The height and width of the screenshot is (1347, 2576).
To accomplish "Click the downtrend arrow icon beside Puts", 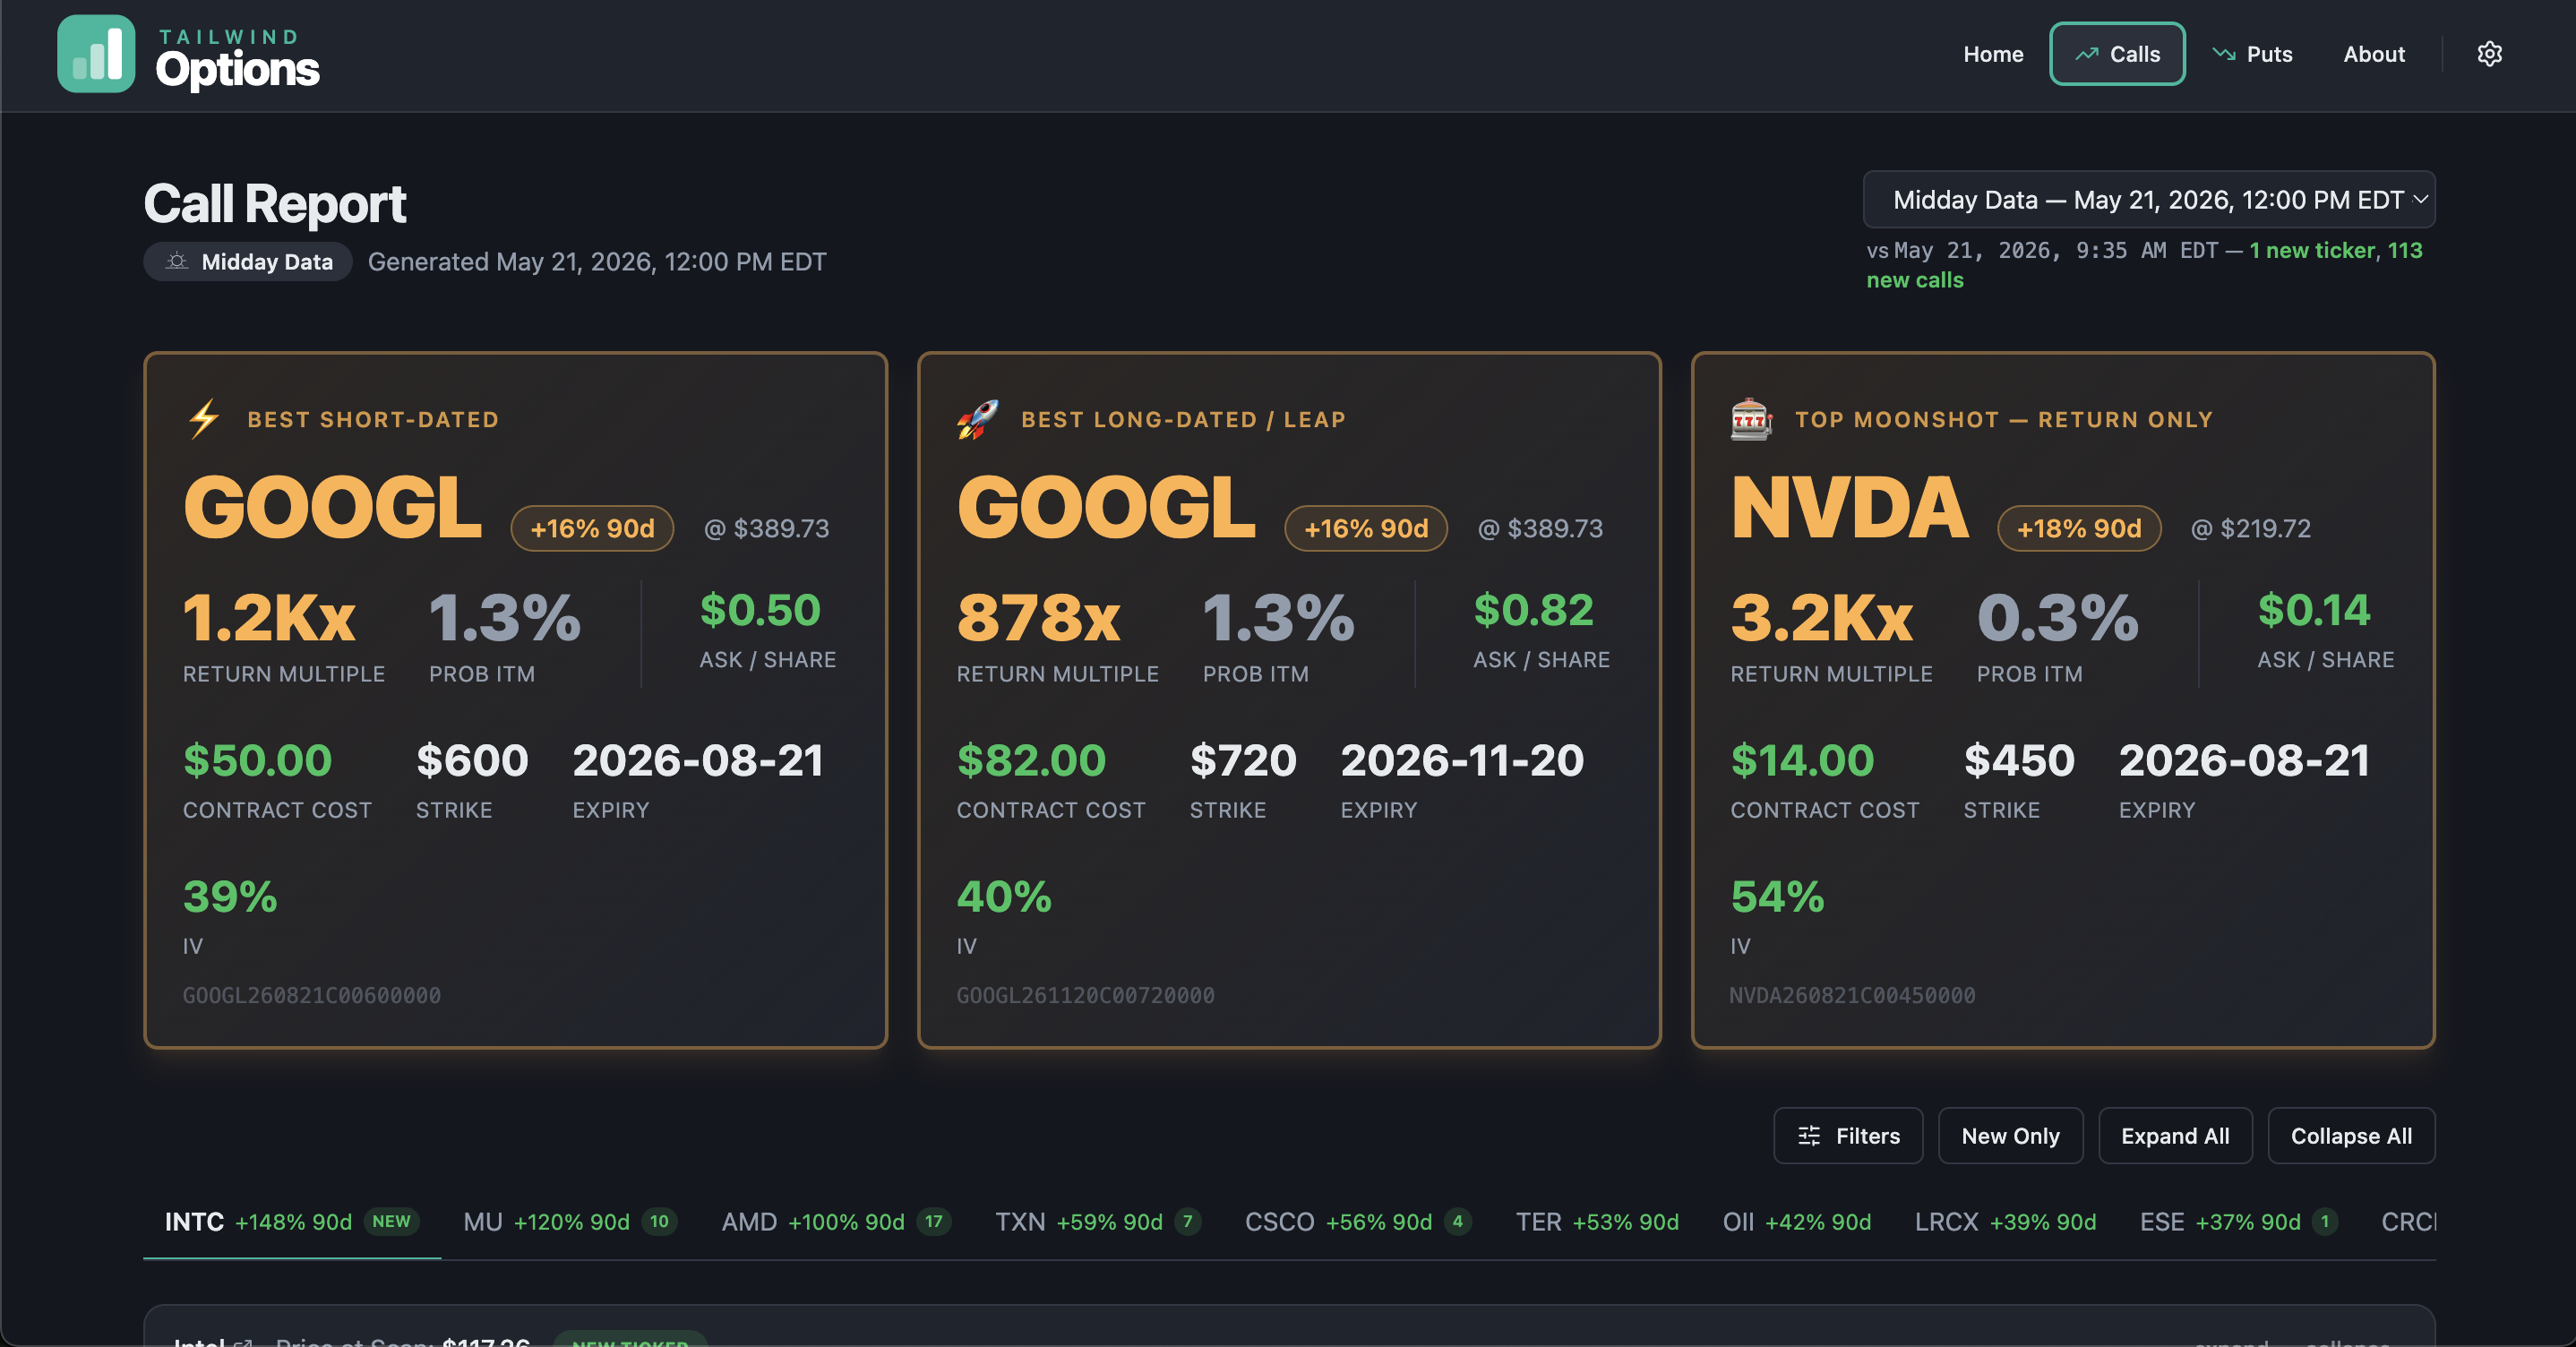I will 2223,54.
